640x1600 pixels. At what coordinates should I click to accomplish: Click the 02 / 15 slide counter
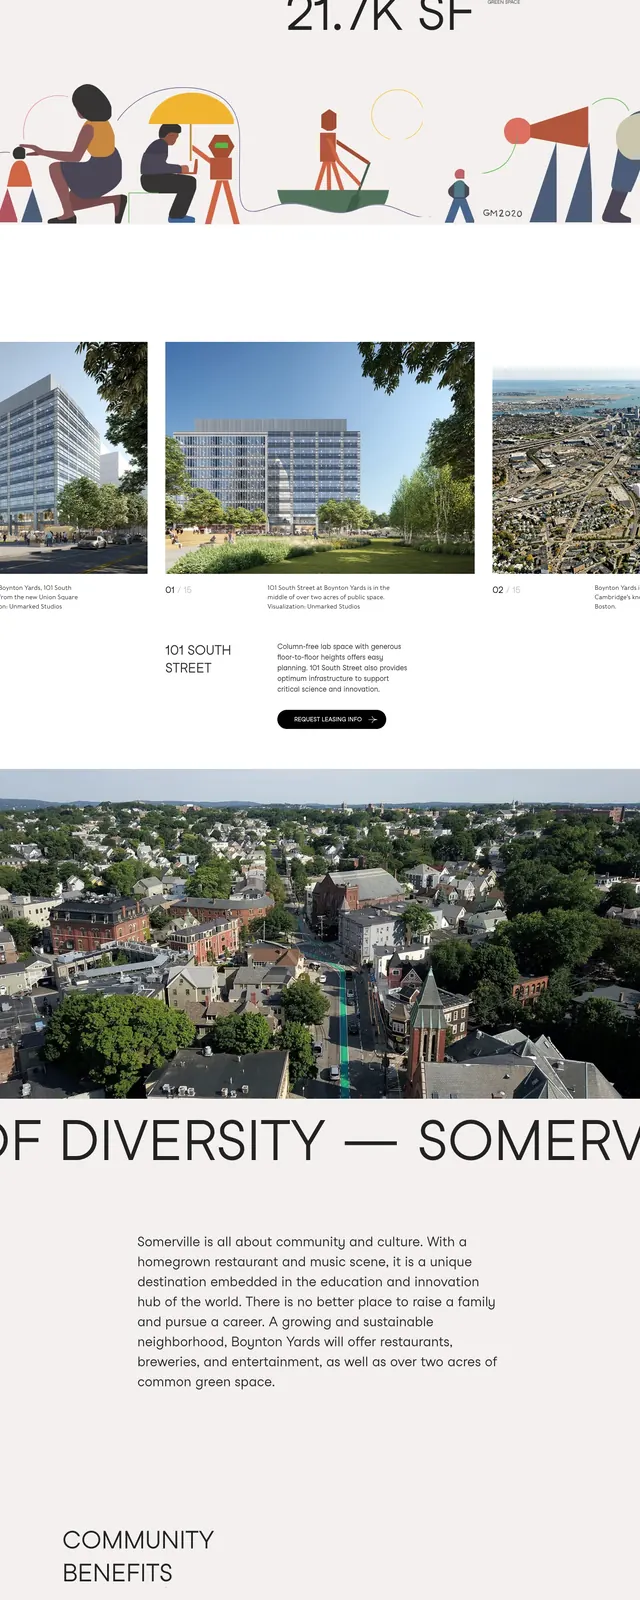506,590
